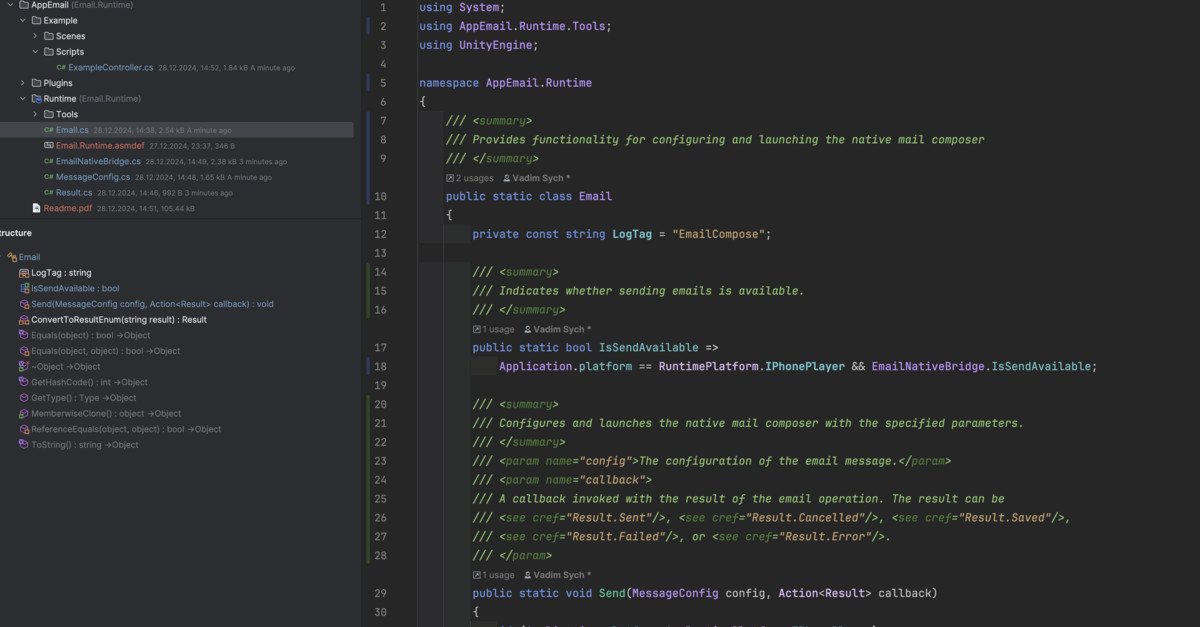Click the '2 usages' hint above Email class
The width and height of the screenshot is (1200, 627).
[x=474, y=178]
